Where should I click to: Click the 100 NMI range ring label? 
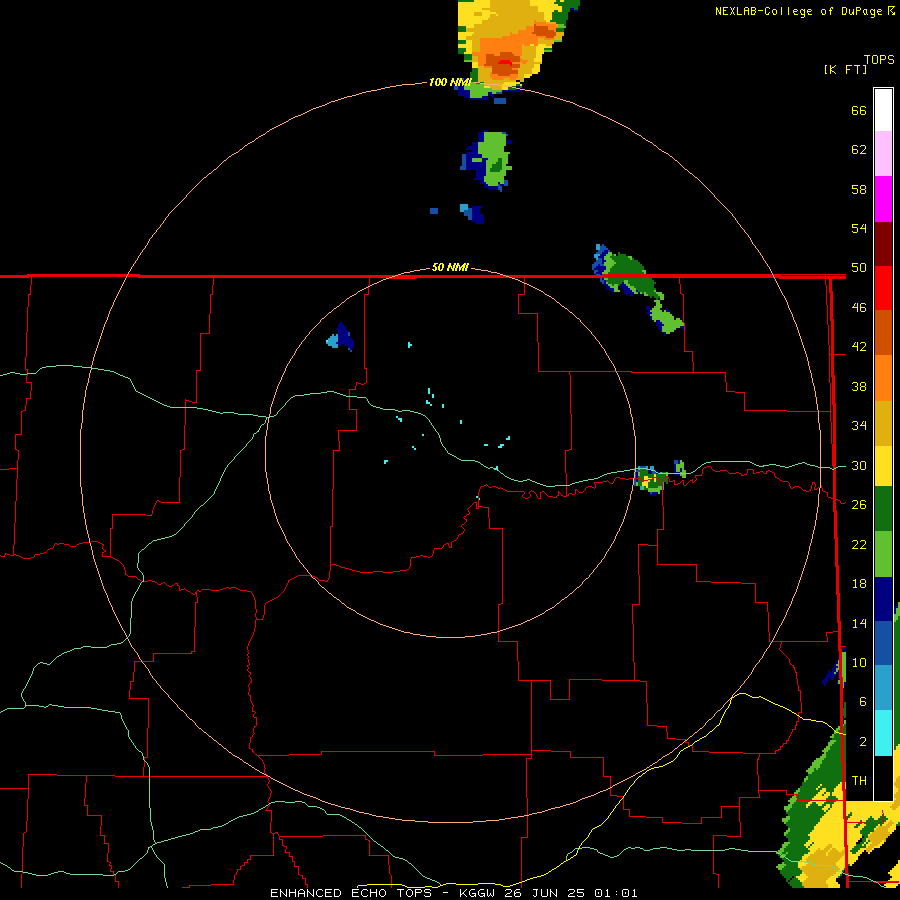(x=450, y=82)
